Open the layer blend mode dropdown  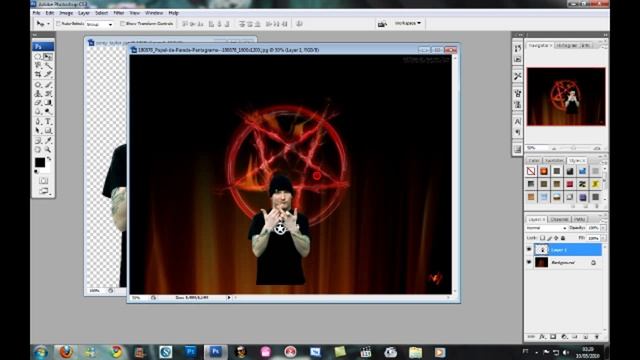click(546, 228)
